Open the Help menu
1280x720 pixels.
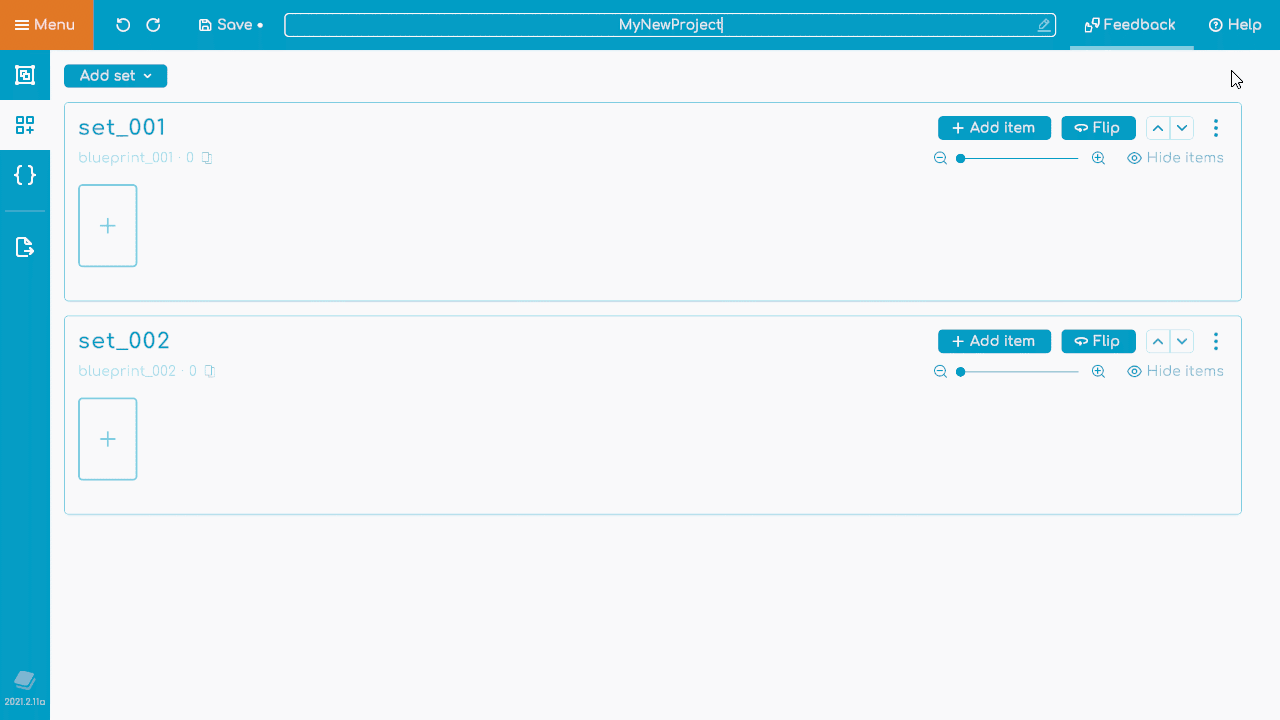pyautogui.click(x=1235, y=25)
